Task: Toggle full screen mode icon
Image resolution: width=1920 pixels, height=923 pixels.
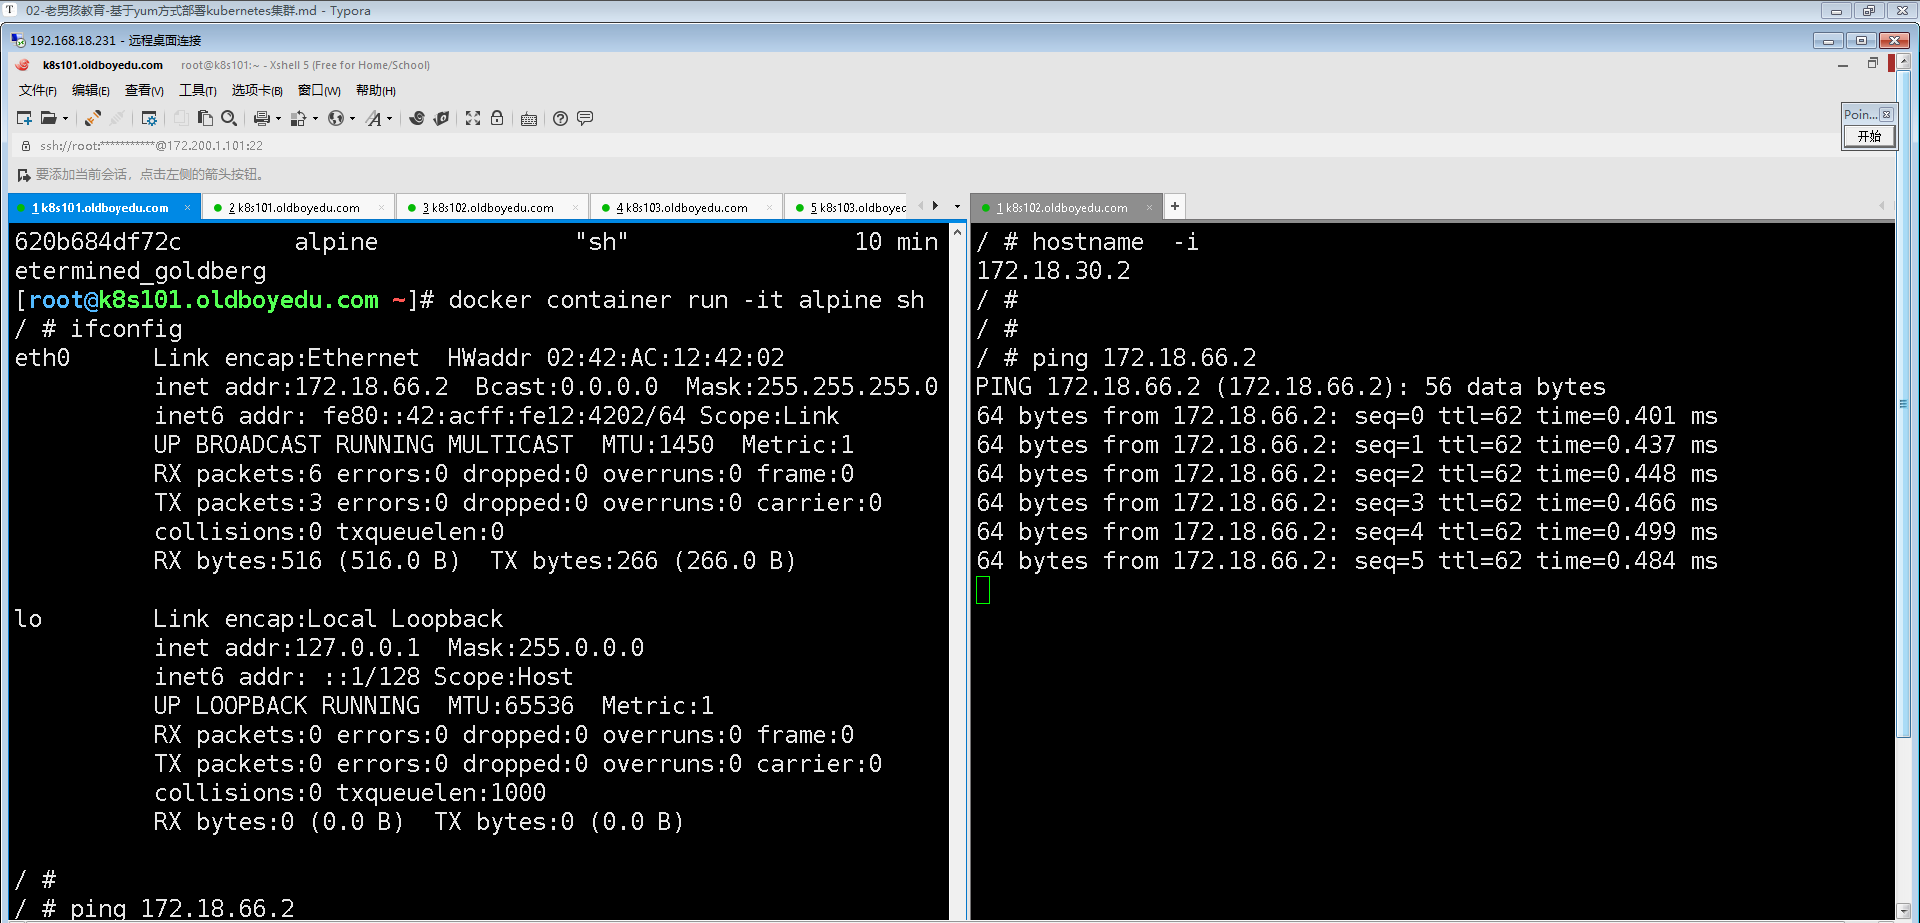Action: click(473, 118)
